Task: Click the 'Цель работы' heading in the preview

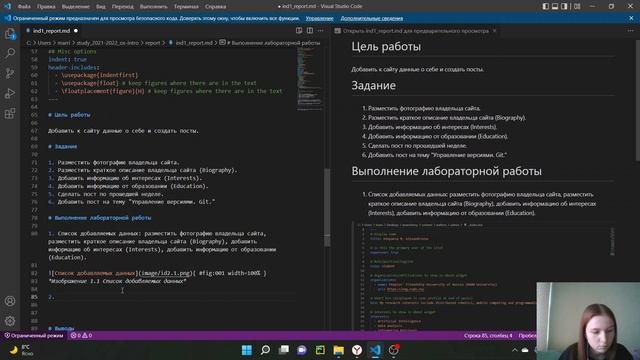Action: coord(386,47)
